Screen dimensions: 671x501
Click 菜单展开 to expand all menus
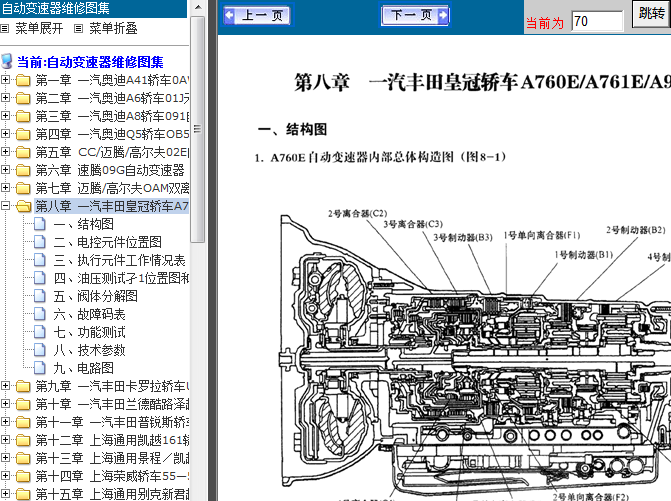39,29
